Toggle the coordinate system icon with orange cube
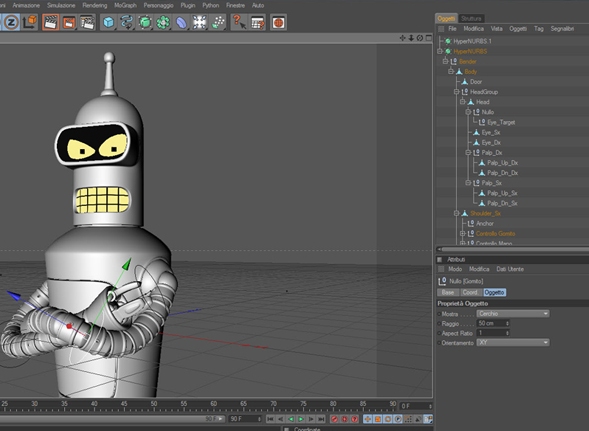The image size is (589, 431). tap(30, 22)
